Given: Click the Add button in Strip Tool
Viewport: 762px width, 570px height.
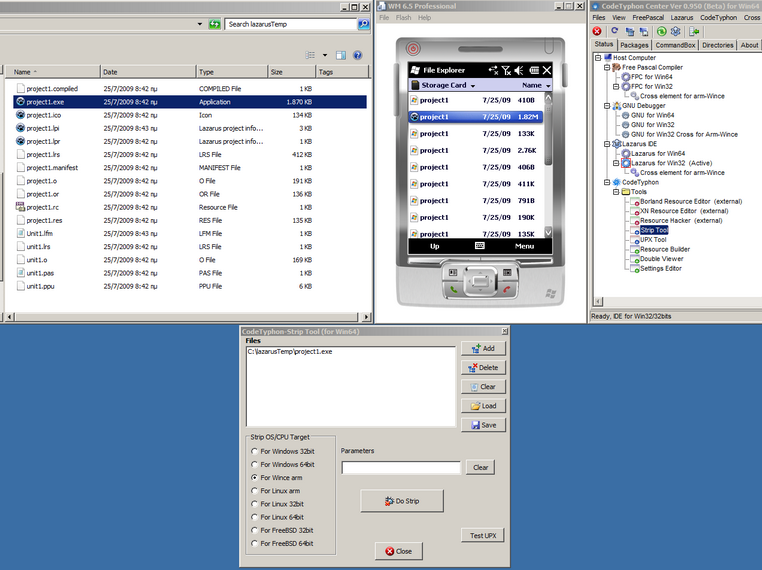Looking at the screenshot, I should (x=483, y=348).
